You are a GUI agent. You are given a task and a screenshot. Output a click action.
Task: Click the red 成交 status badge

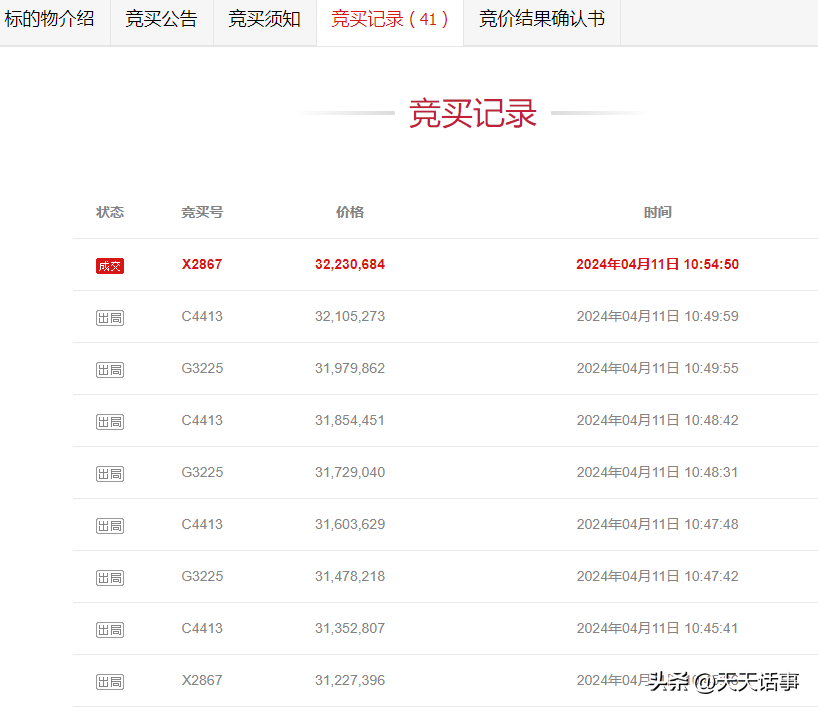point(110,266)
